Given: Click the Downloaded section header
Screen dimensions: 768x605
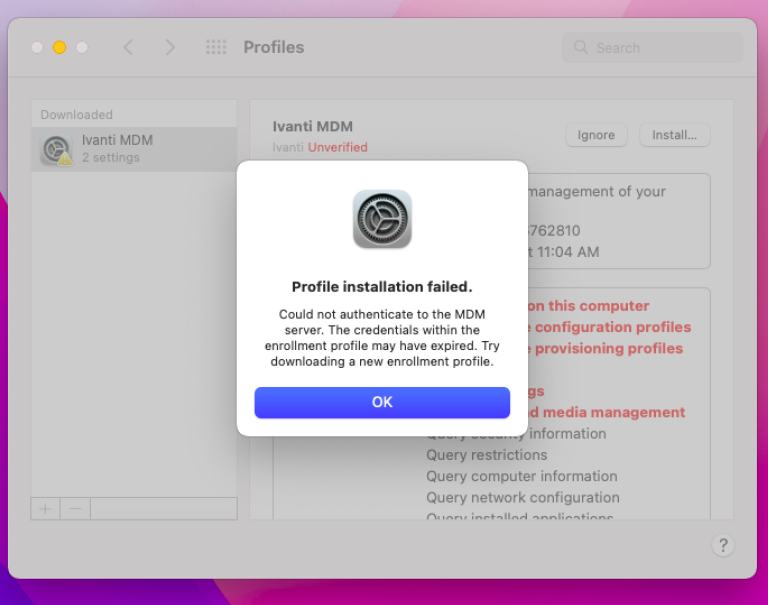Looking at the screenshot, I should click(76, 115).
